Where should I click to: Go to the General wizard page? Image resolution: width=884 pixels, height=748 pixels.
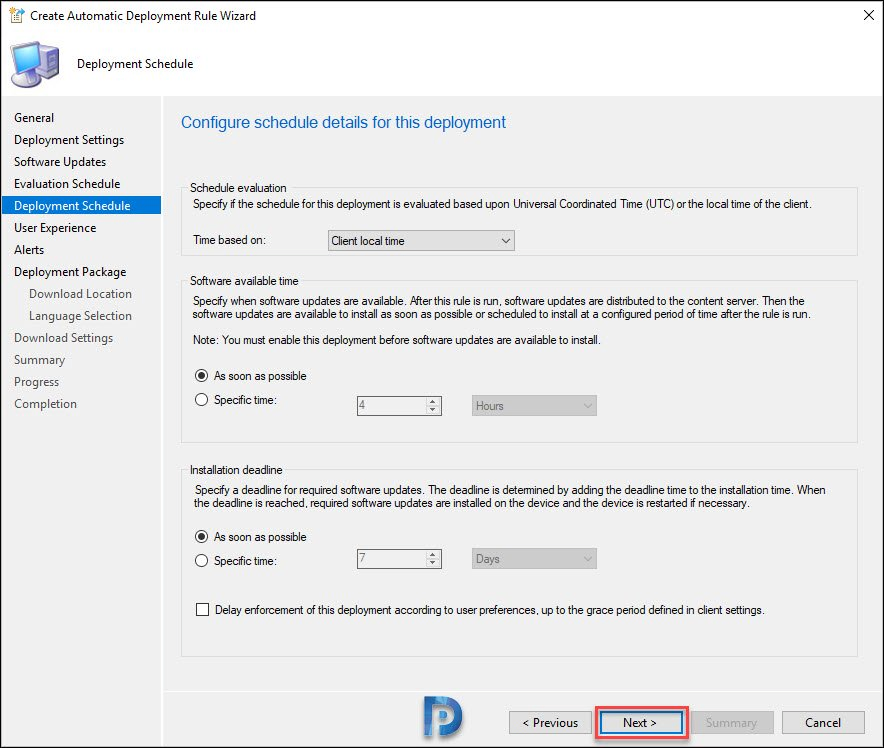(34, 118)
